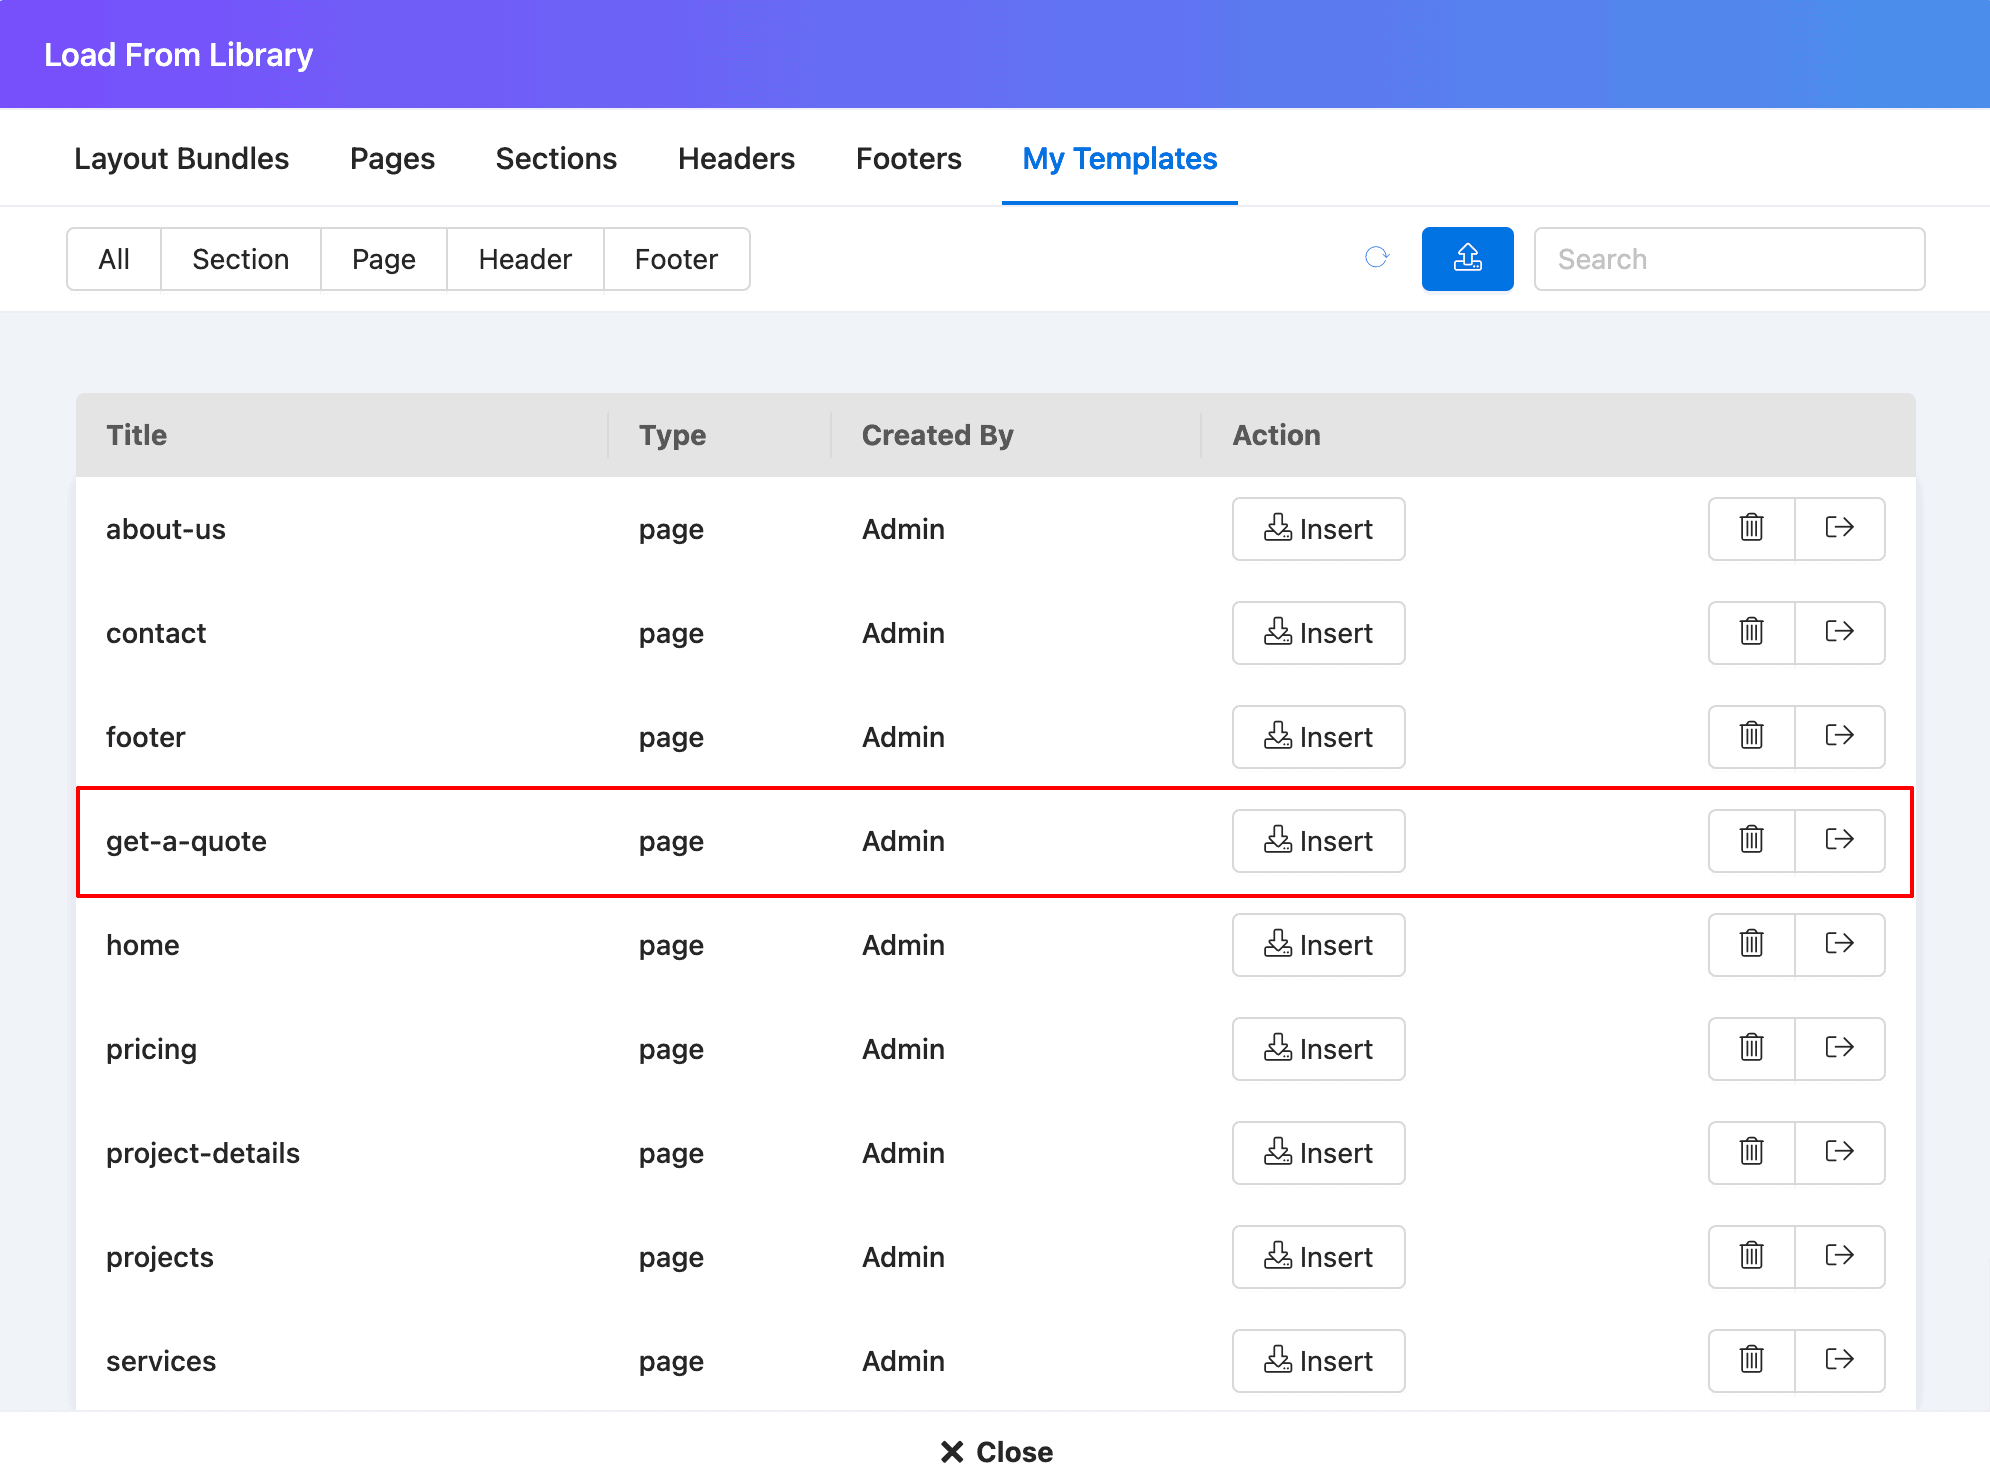Viewport: 1990px width, 1484px height.
Task: Delete the pricing template
Action: click(x=1751, y=1048)
